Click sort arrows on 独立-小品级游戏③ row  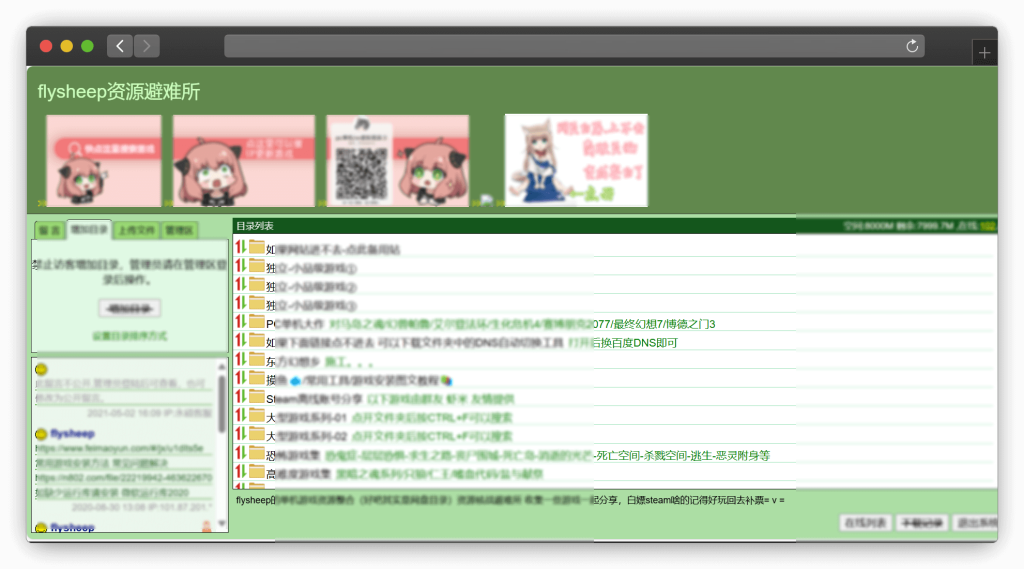pyautogui.click(x=241, y=303)
